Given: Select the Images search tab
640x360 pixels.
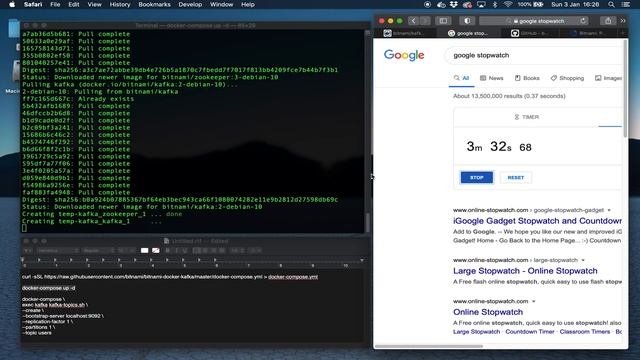Looking at the screenshot, I should [609, 78].
